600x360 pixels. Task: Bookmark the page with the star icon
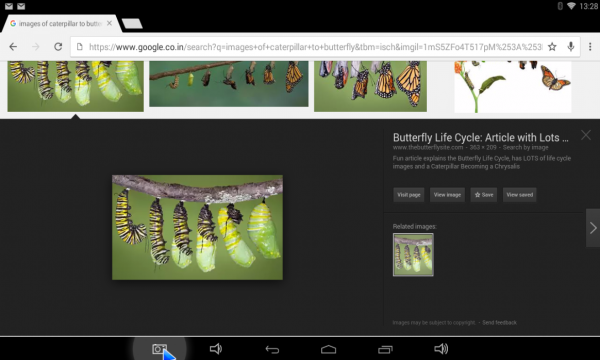[552, 47]
